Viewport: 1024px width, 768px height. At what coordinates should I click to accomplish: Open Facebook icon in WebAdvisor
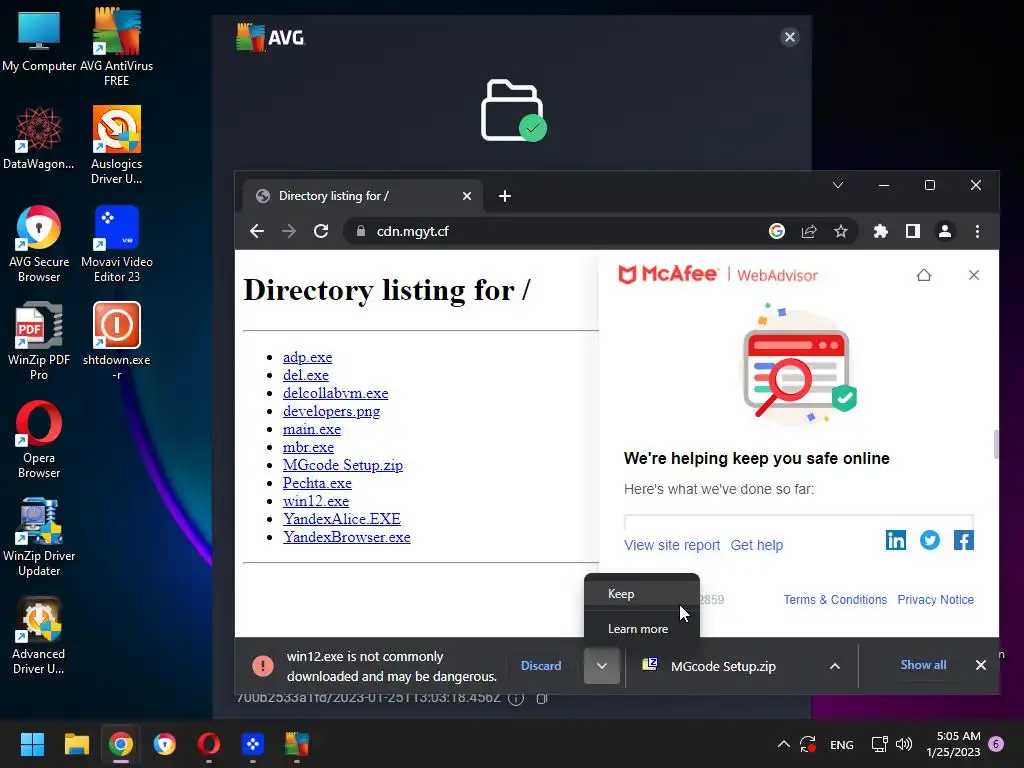click(963, 540)
